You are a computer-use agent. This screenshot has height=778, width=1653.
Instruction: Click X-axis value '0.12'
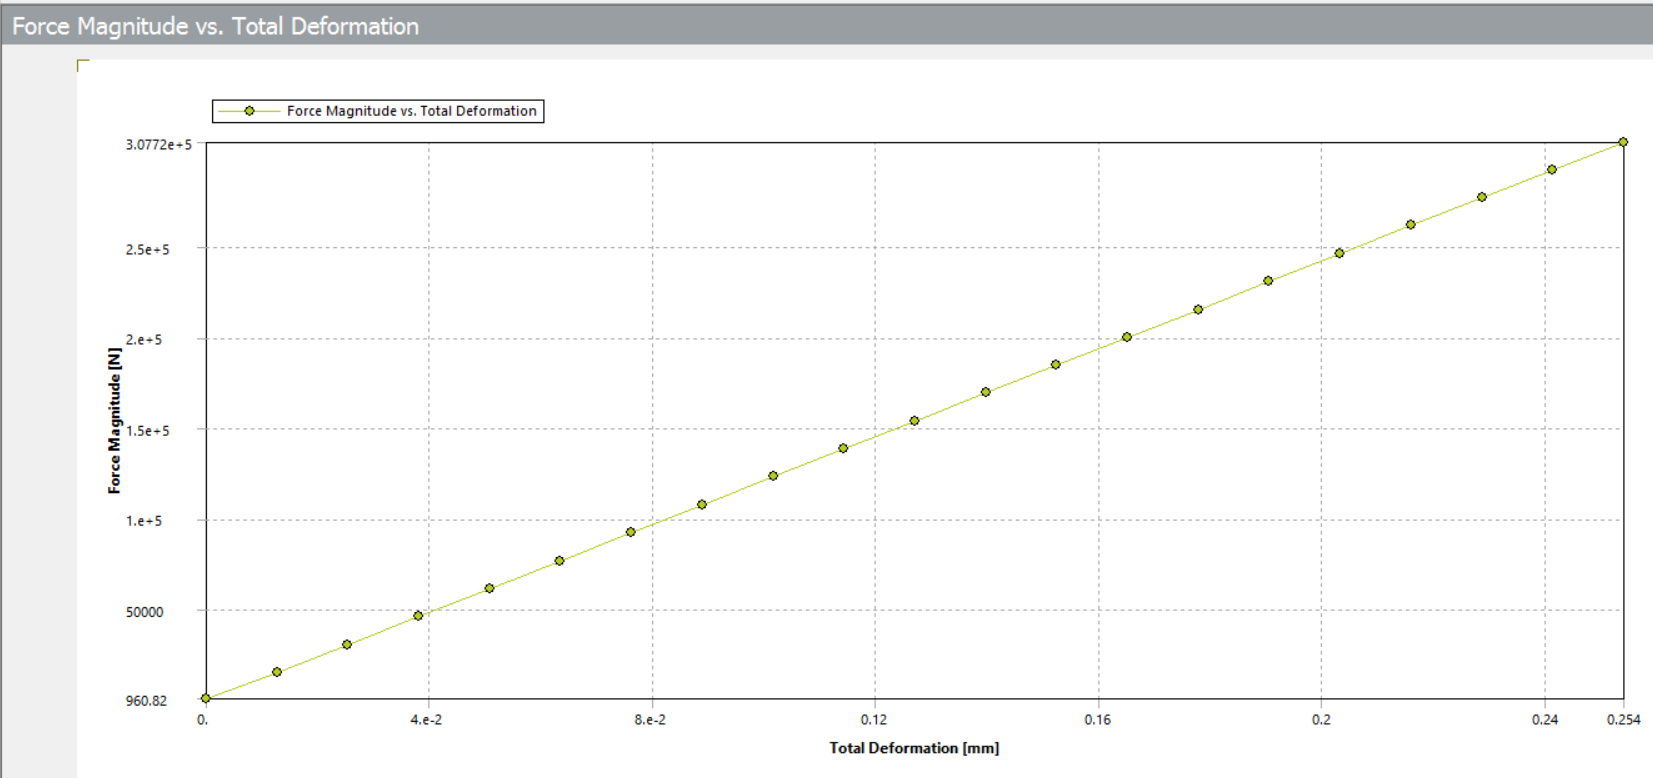[x=874, y=720]
